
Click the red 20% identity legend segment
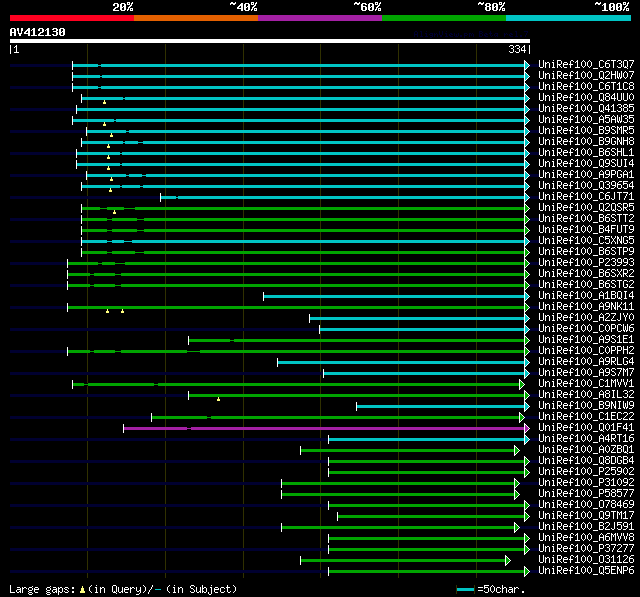(x=72, y=18)
